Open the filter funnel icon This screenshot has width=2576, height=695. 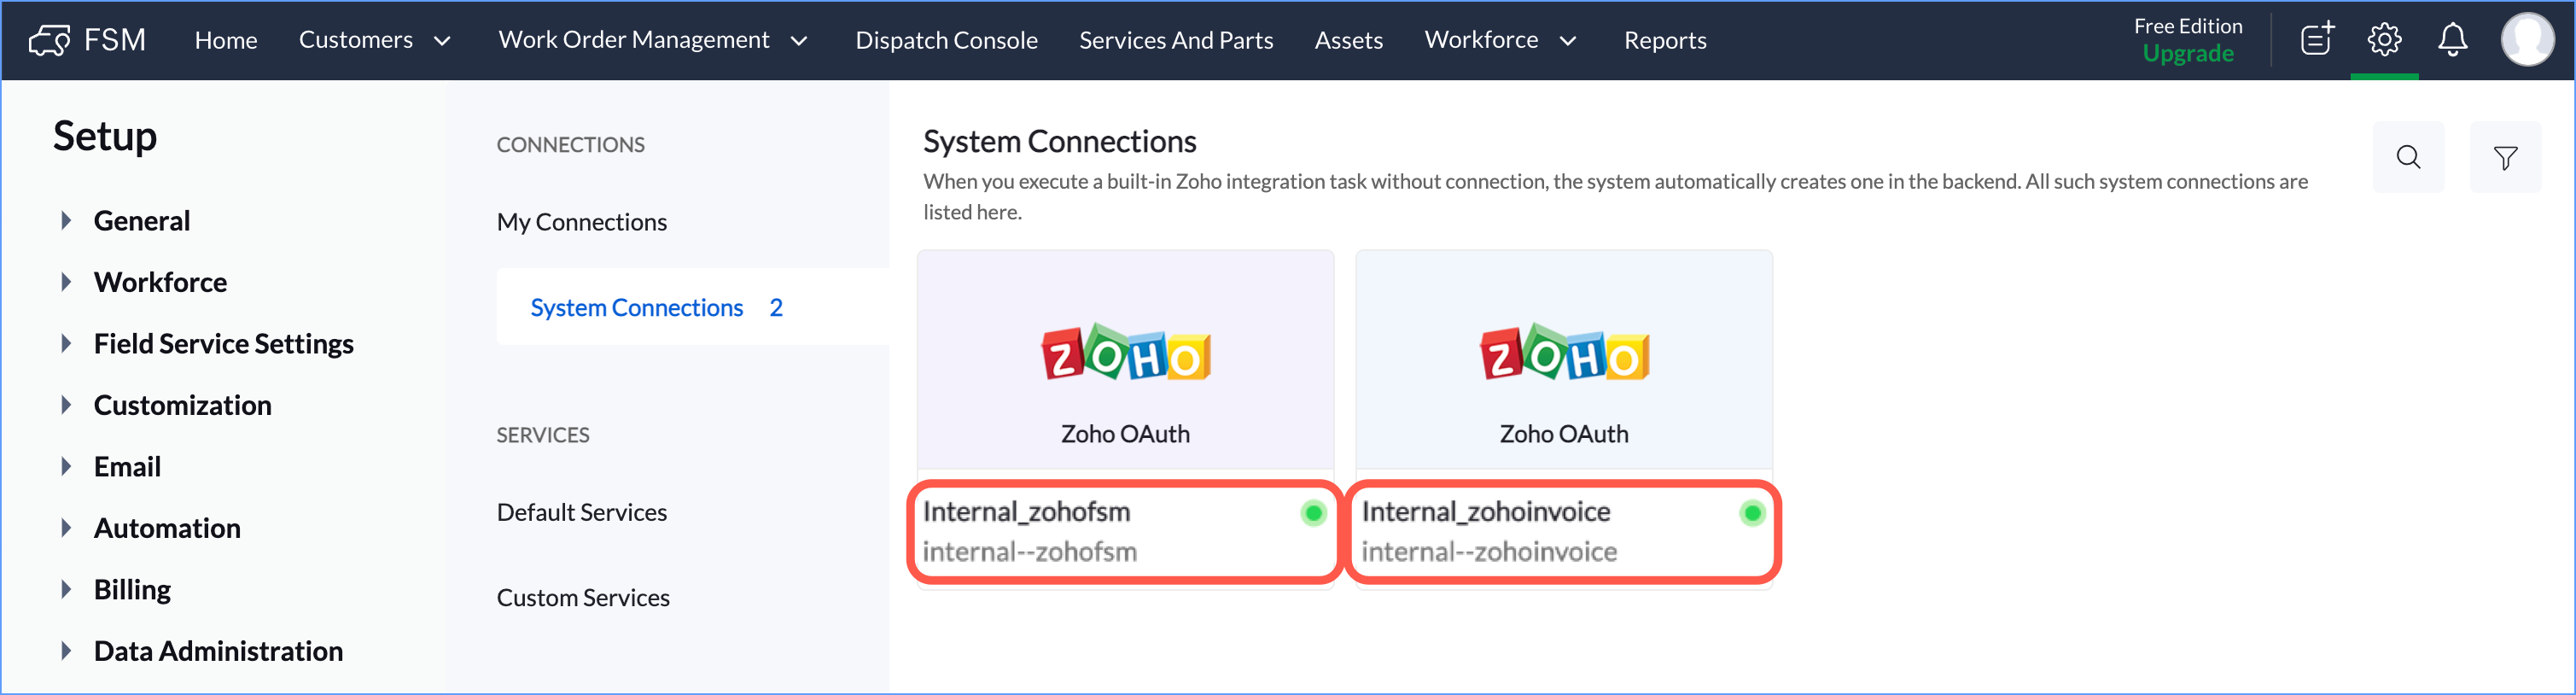2505,157
